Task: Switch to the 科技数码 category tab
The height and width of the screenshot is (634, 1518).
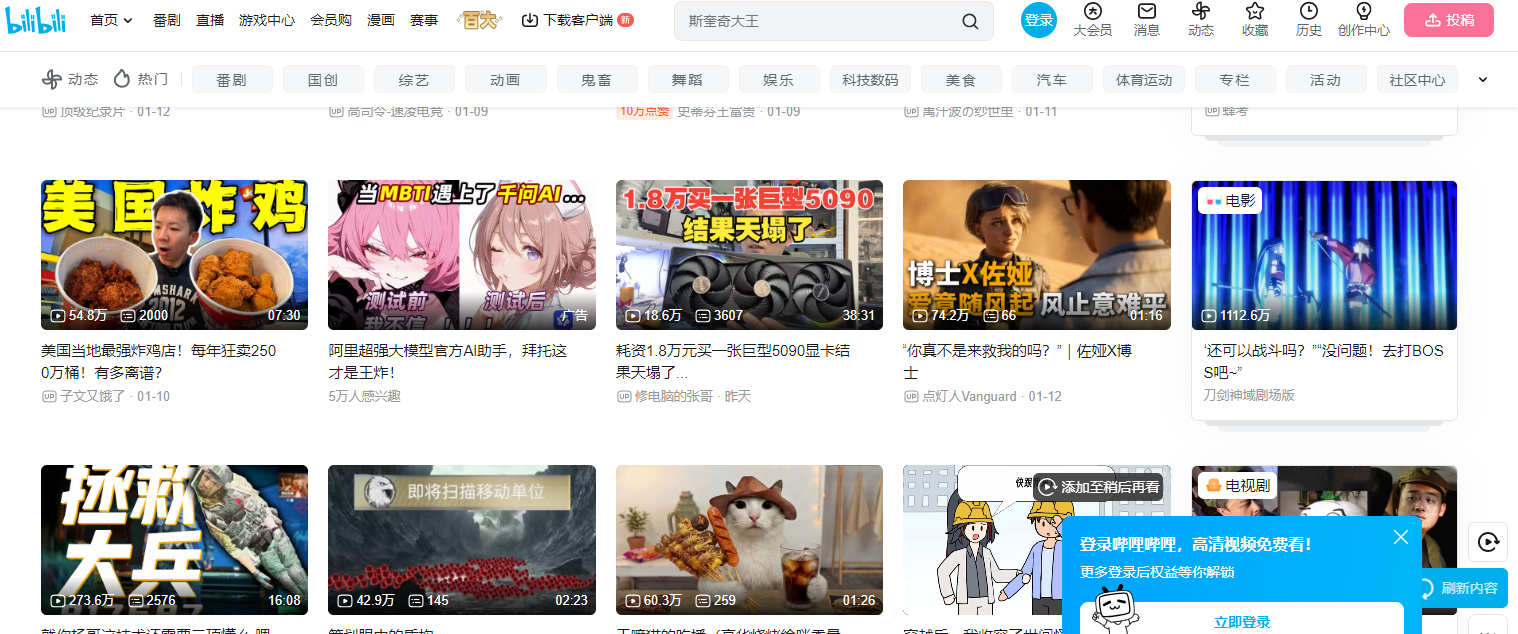Action: coord(870,78)
